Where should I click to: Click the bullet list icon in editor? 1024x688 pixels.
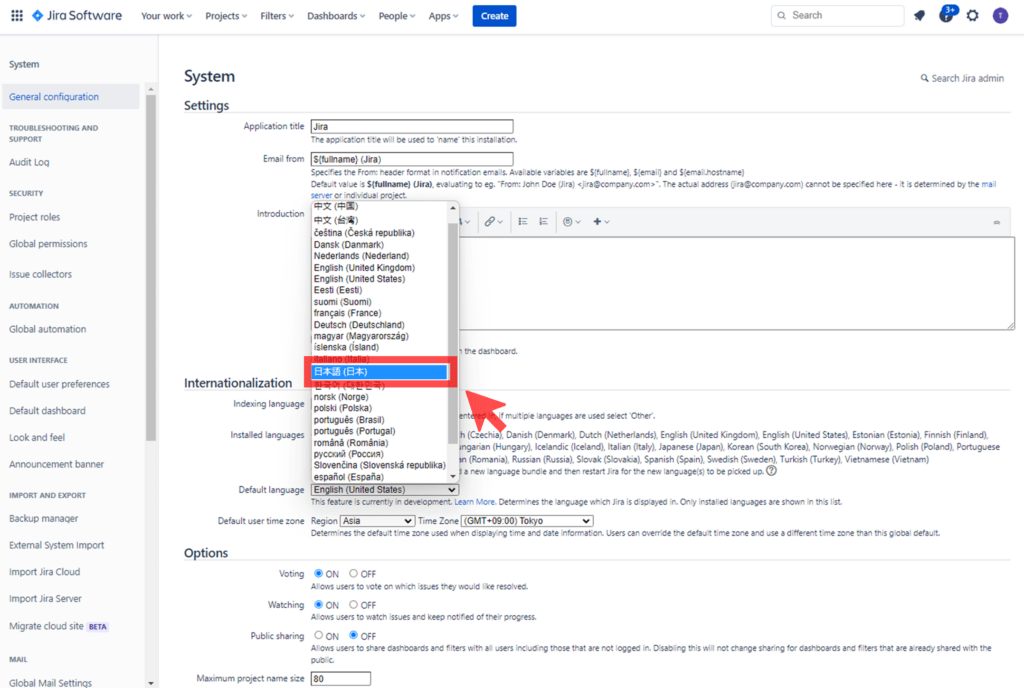[523, 221]
